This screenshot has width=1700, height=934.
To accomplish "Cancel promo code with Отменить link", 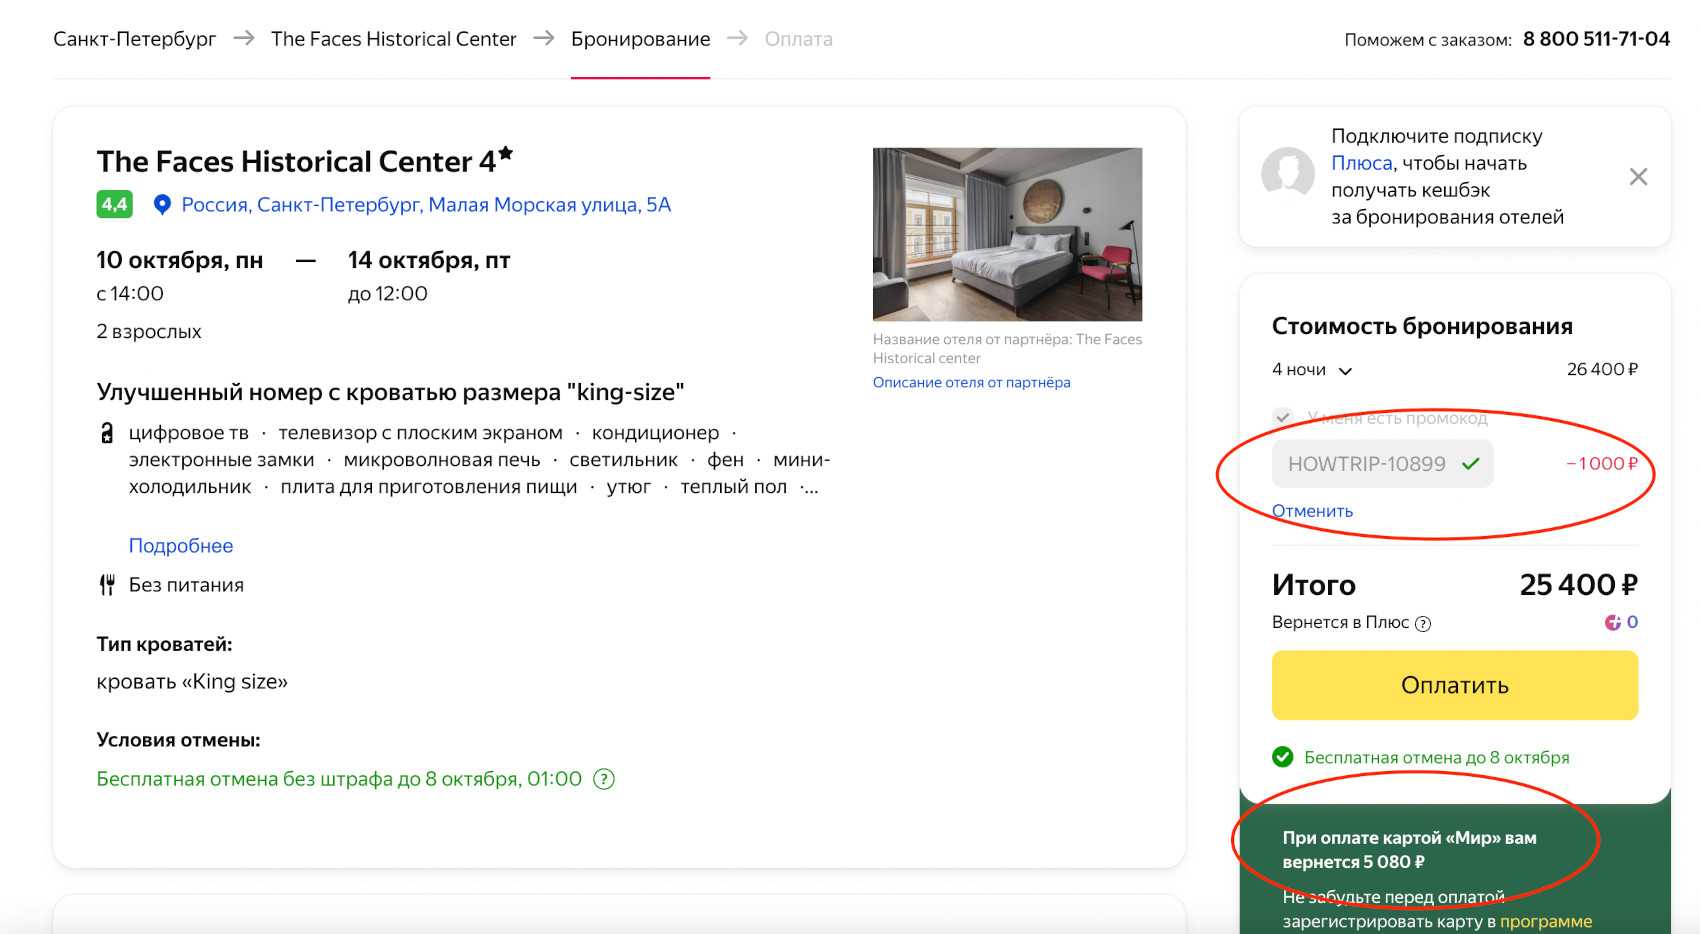I will pyautogui.click(x=1312, y=511).
